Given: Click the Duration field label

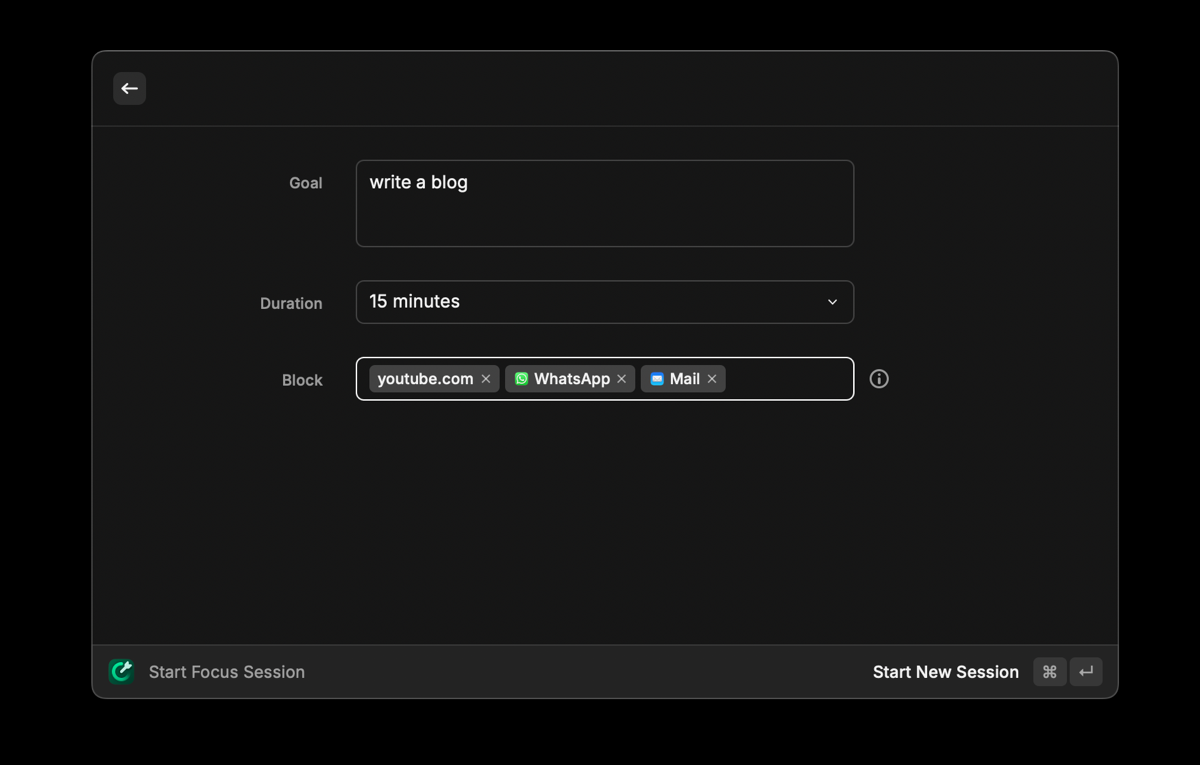Looking at the screenshot, I should [291, 304].
